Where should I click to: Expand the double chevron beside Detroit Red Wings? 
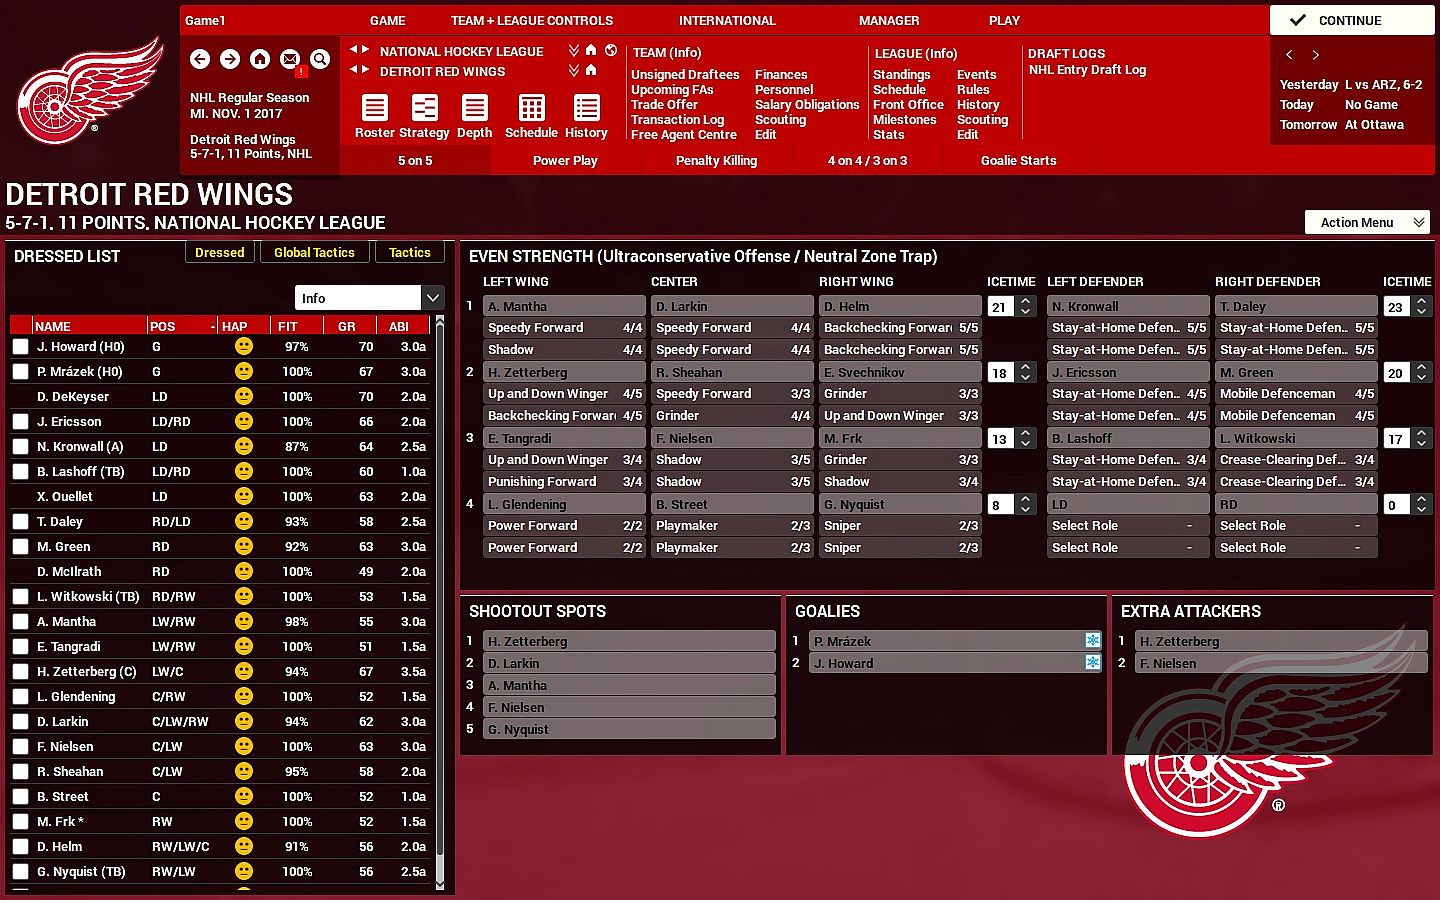[574, 70]
